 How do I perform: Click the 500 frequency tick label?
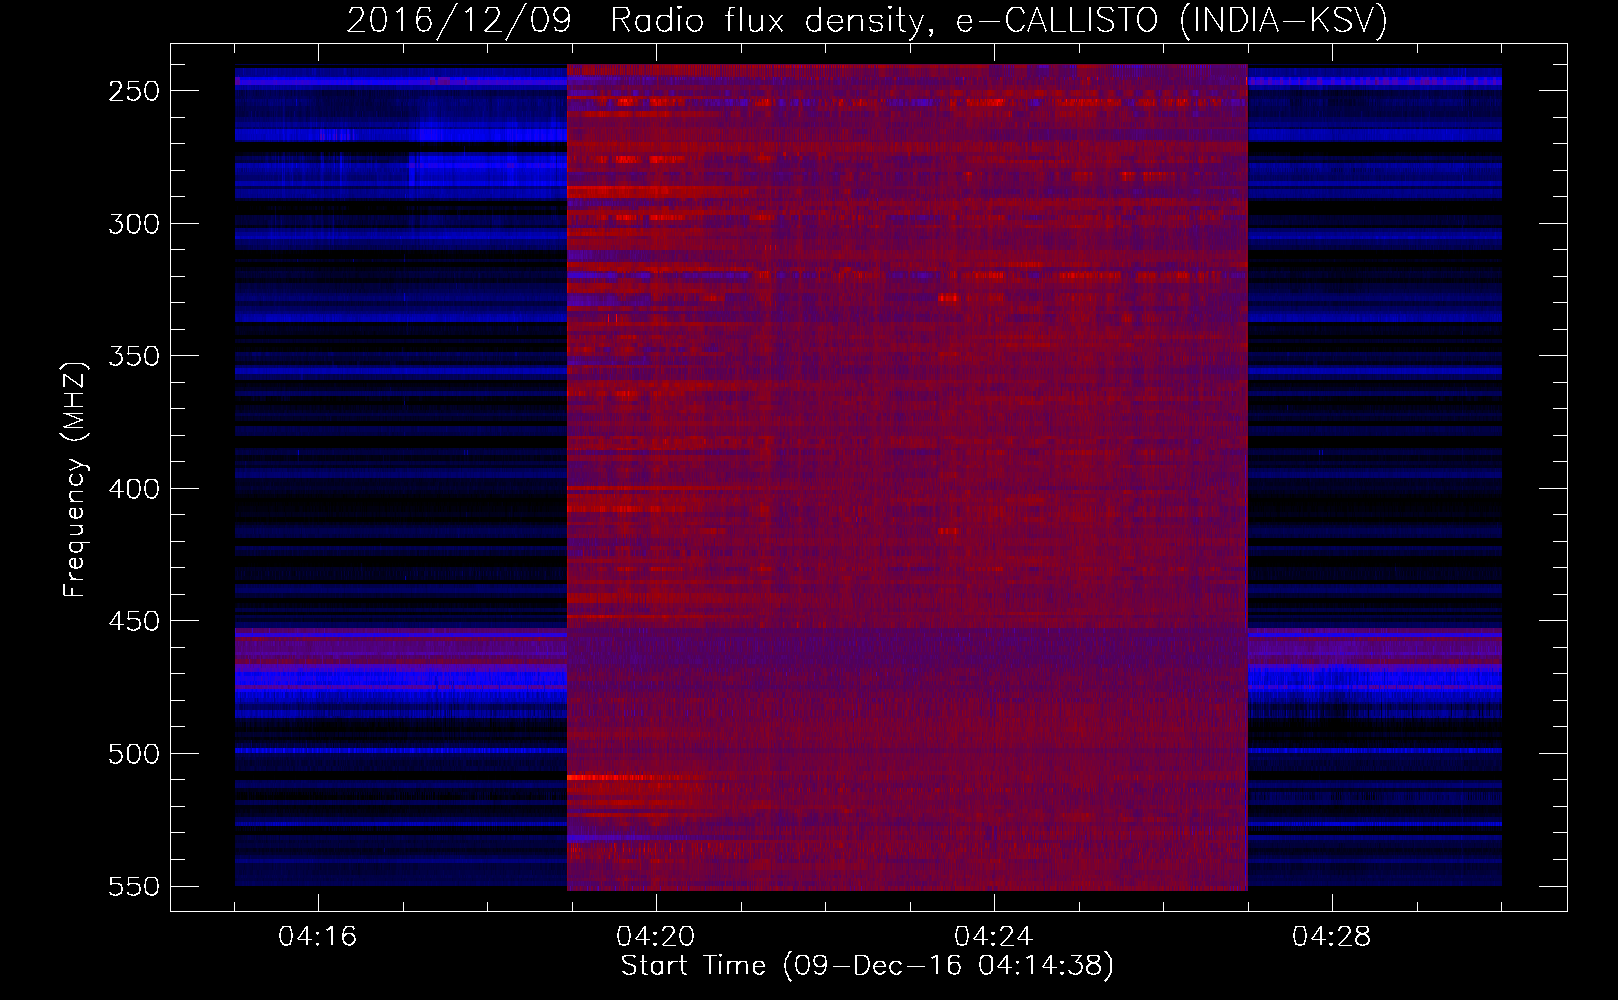(x=134, y=754)
